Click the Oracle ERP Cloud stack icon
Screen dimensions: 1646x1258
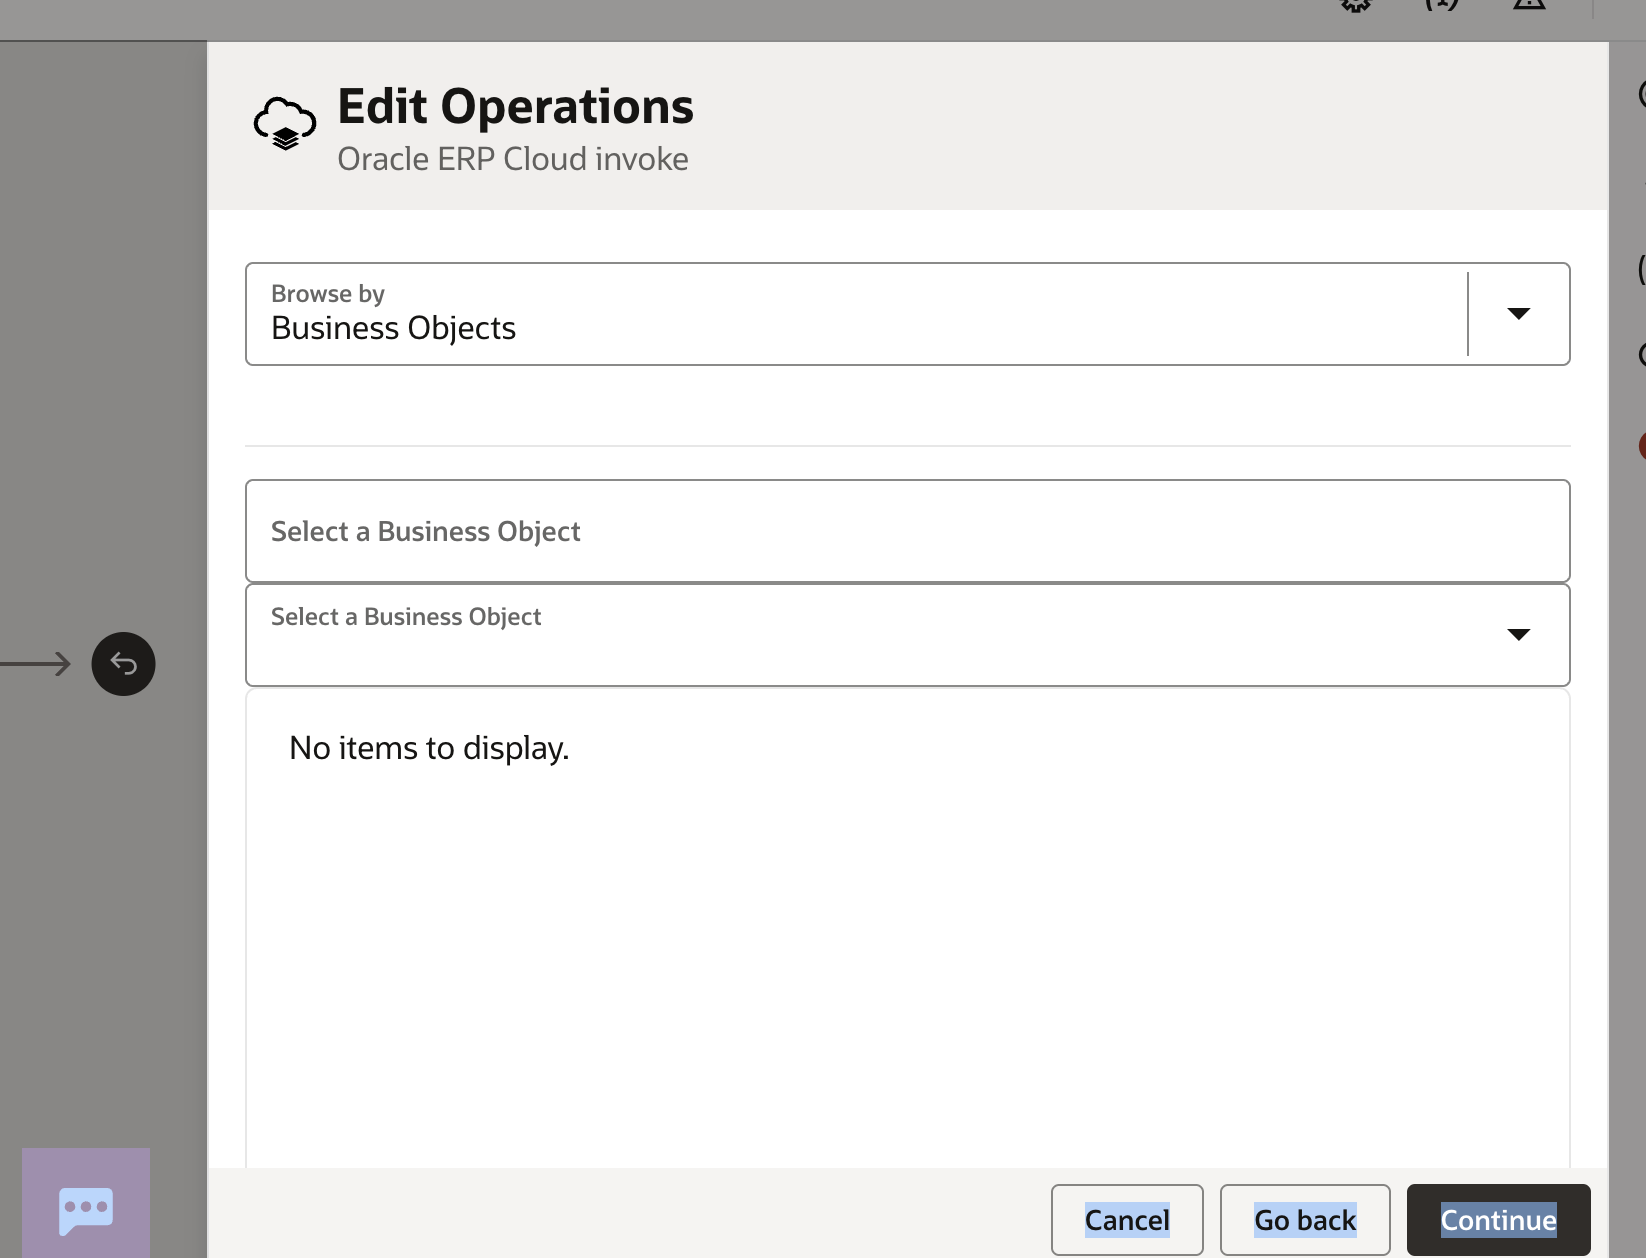tap(285, 124)
